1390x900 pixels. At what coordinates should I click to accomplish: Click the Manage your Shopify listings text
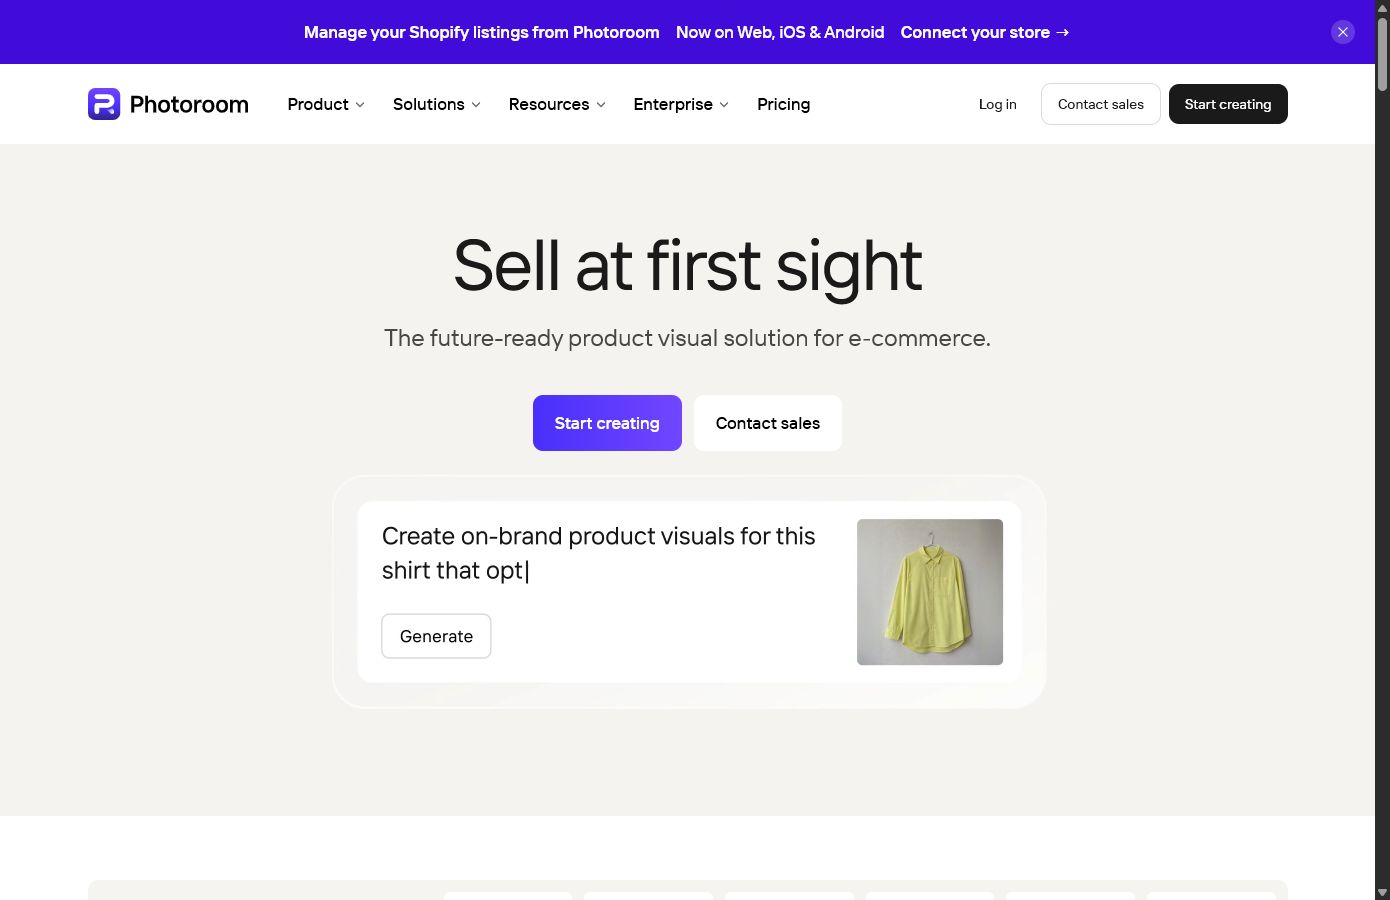pos(482,32)
